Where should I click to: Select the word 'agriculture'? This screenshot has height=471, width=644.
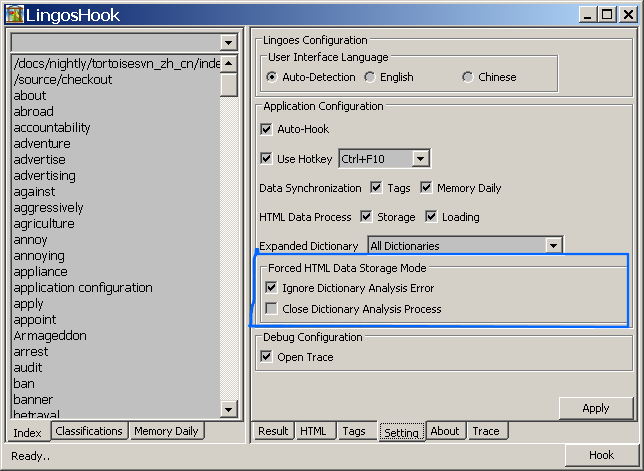pyautogui.click(x=116, y=223)
